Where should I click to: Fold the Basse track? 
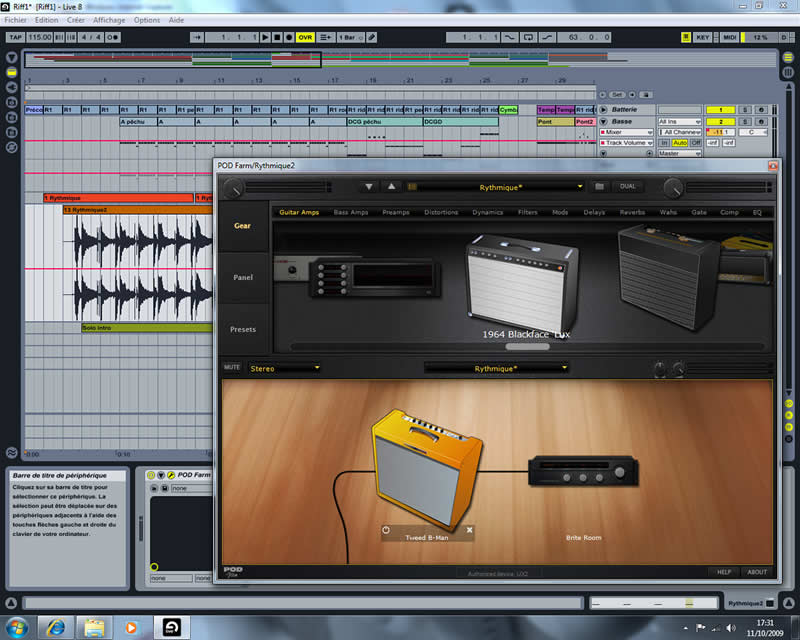coord(604,121)
